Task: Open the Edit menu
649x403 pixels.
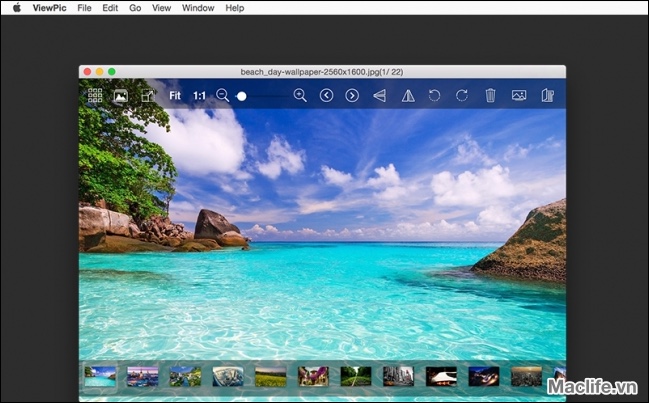Action: pyautogui.click(x=110, y=8)
